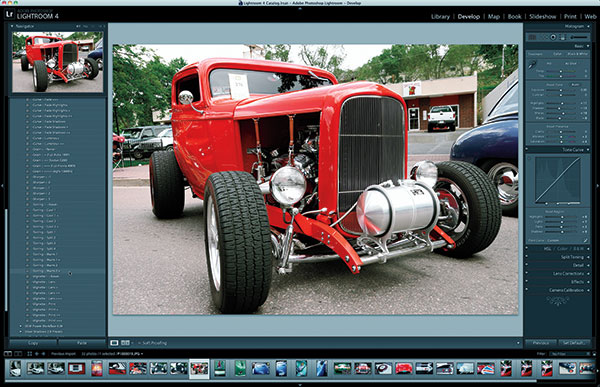The width and height of the screenshot is (600, 387).
Task: Click the Copy settings button
Action: coord(33,343)
